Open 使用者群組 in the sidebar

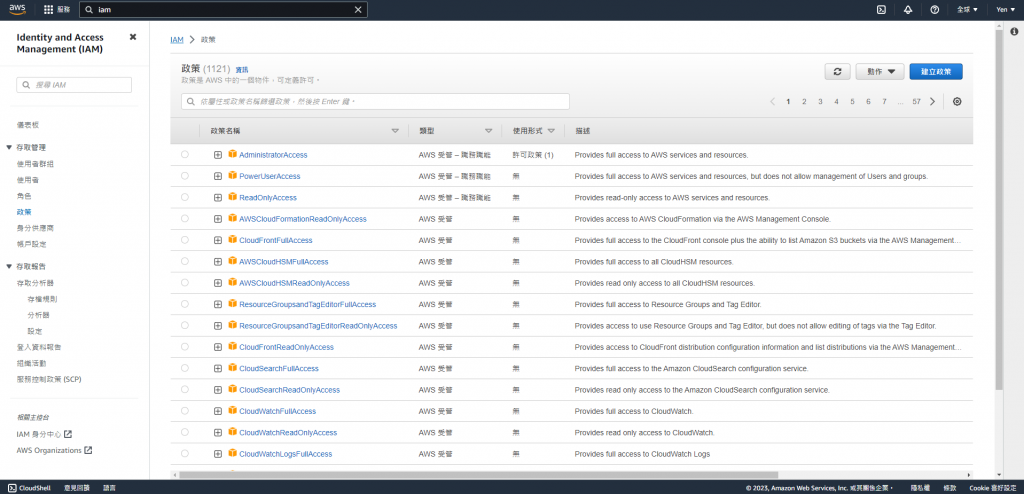[35, 164]
